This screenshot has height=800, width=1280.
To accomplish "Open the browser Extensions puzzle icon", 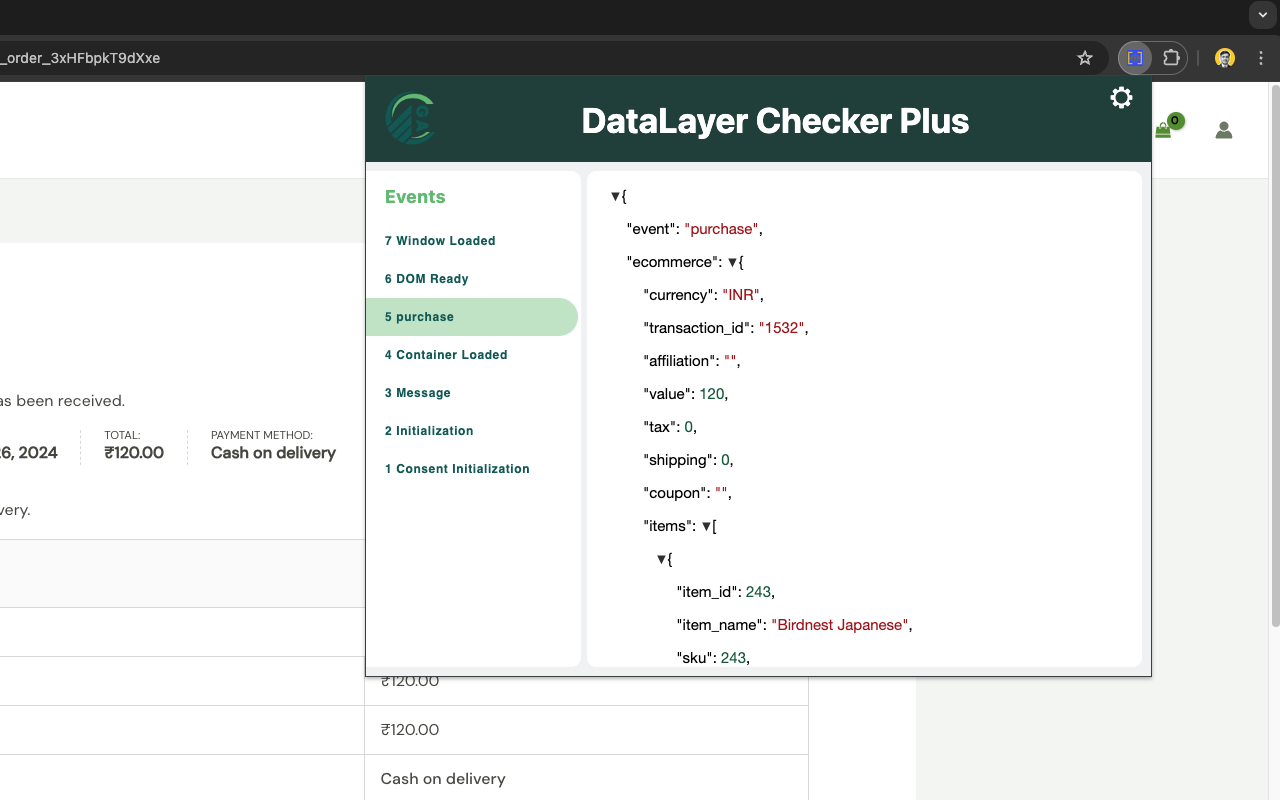I will coord(1171,57).
